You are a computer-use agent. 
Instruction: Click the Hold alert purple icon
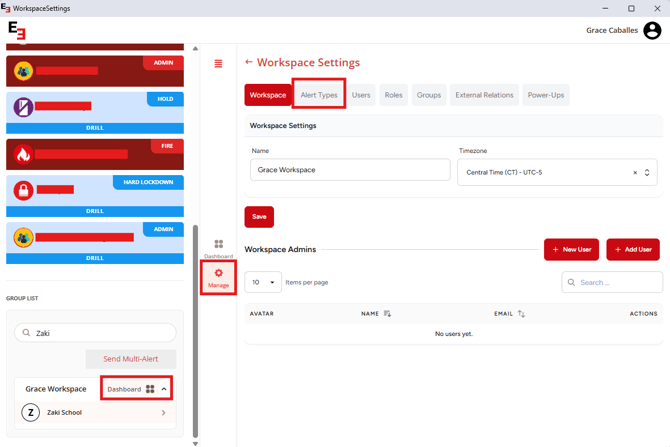click(23, 106)
